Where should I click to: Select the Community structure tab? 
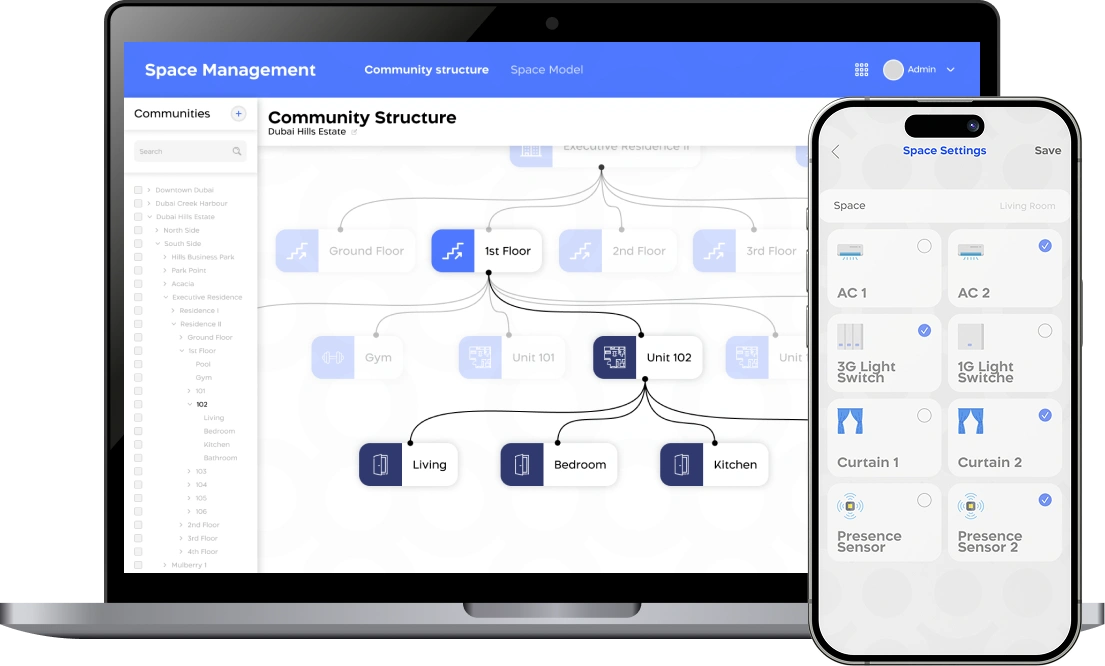pos(426,69)
